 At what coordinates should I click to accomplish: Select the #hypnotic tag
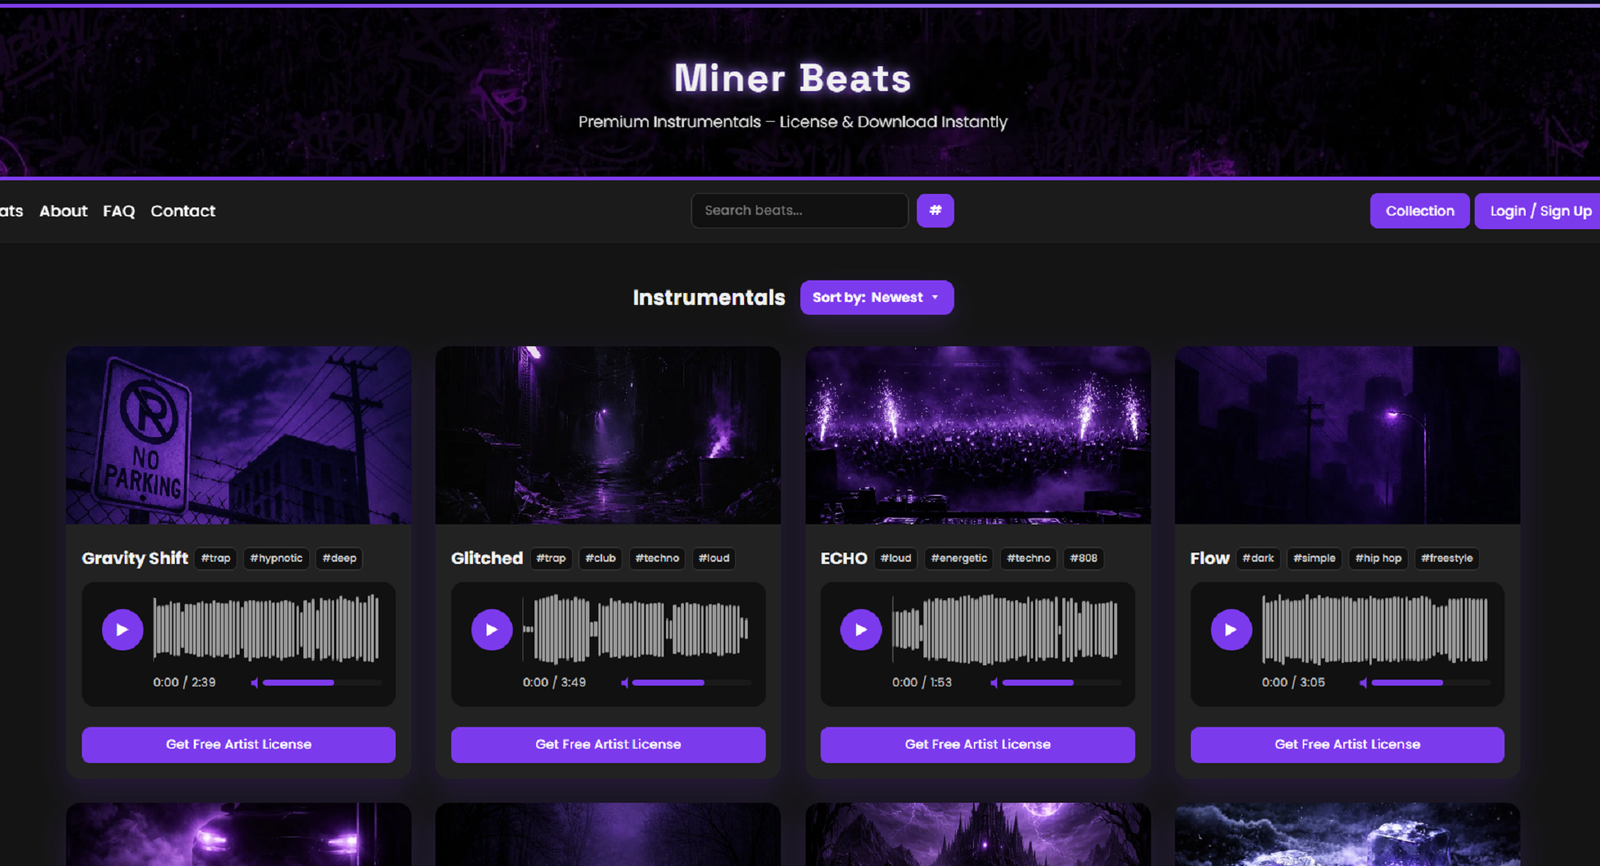click(276, 559)
